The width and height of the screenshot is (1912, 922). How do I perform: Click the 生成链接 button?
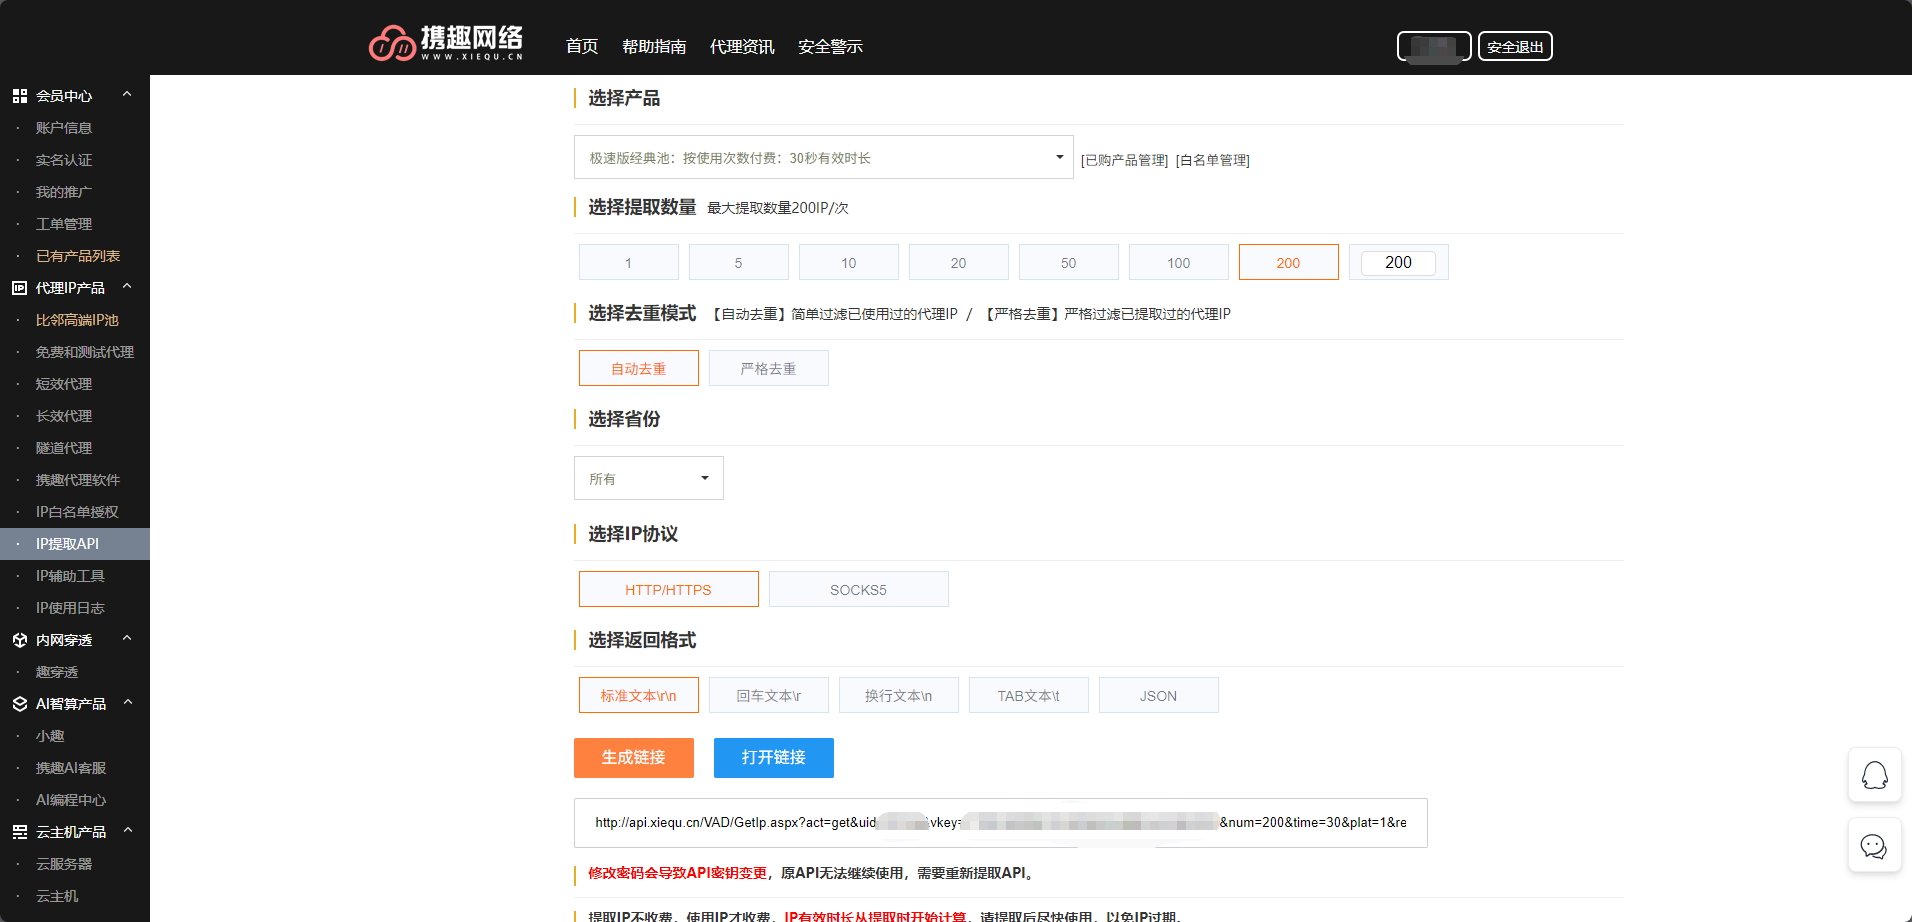(x=633, y=758)
